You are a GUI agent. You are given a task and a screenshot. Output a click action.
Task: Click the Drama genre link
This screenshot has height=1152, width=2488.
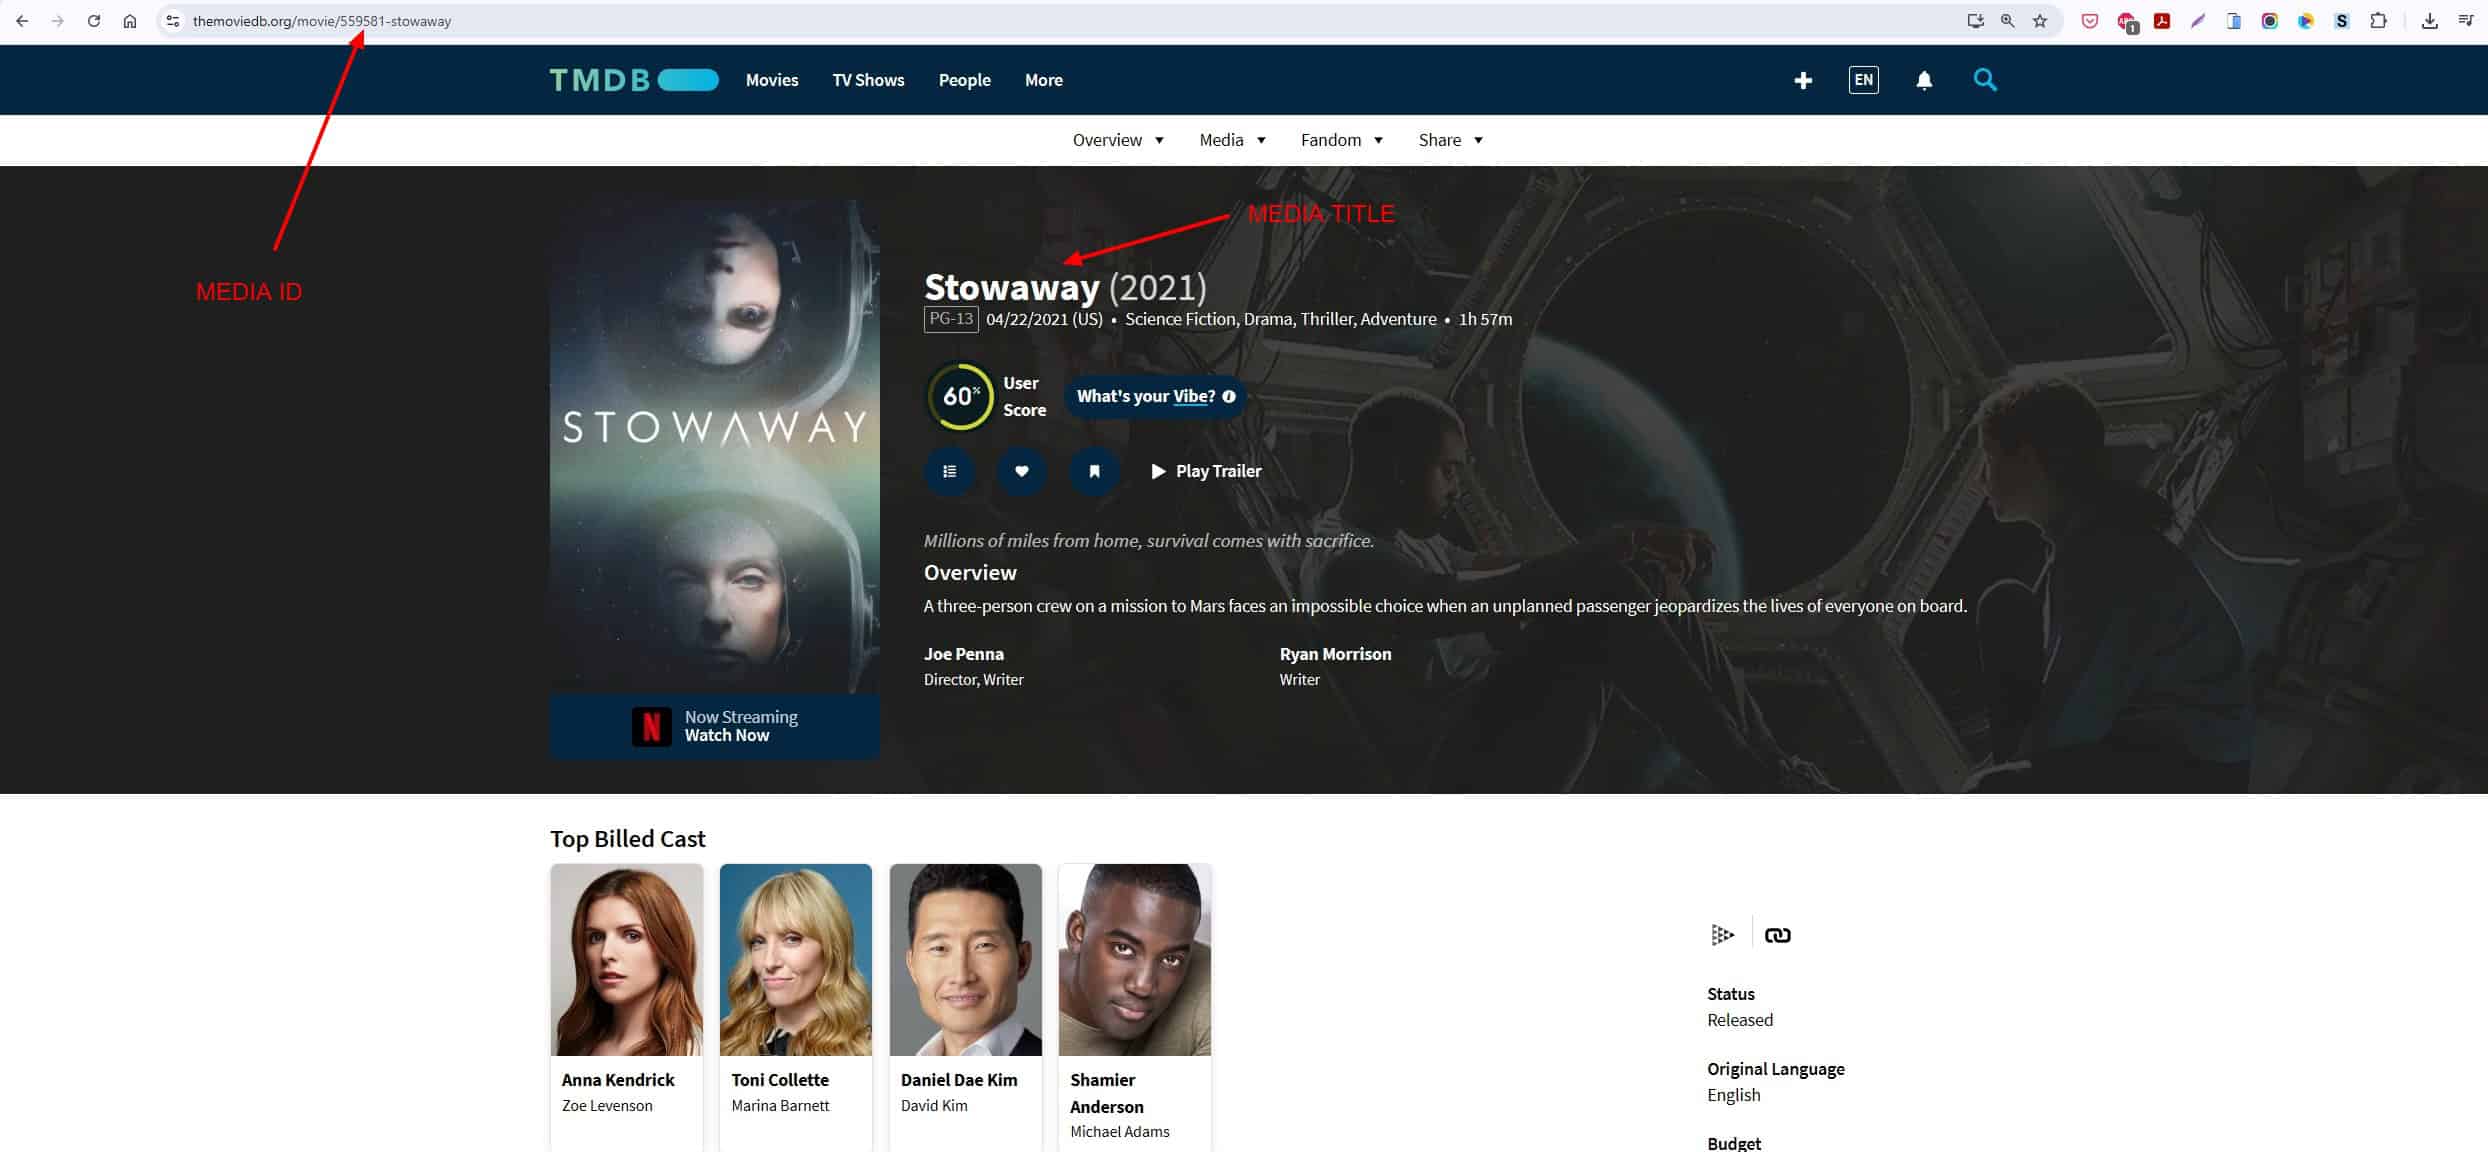pos(1268,319)
